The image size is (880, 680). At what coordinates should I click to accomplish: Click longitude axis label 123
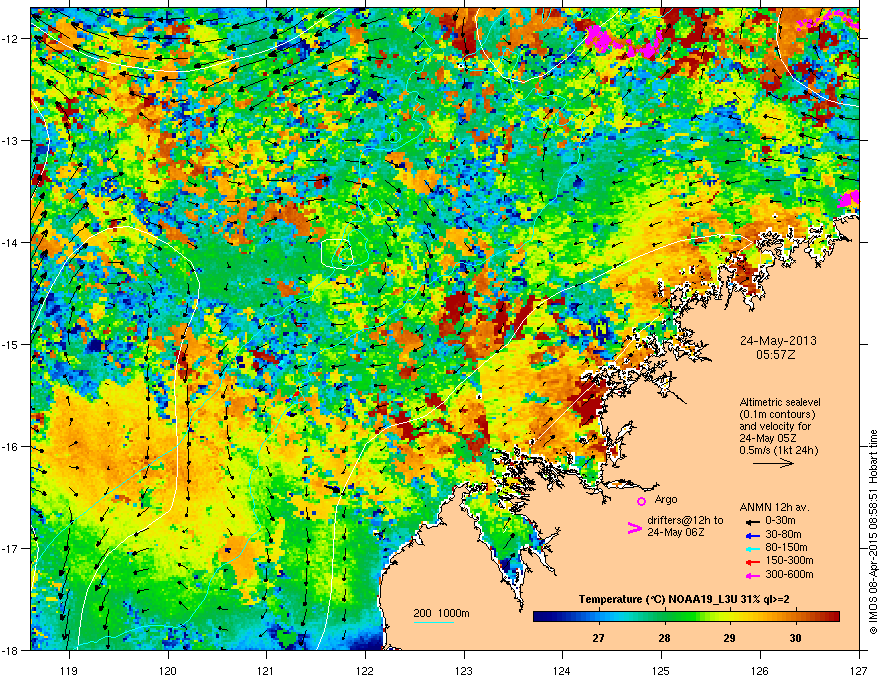(x=464, y=670)
